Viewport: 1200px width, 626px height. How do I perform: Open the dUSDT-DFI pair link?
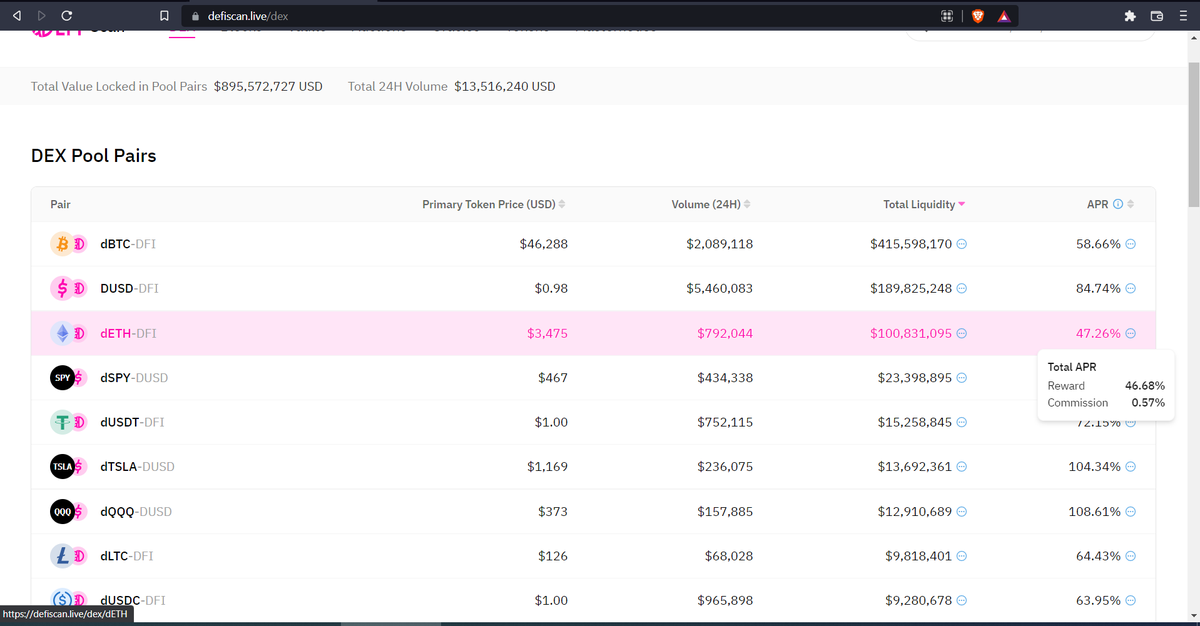point(132,422)
